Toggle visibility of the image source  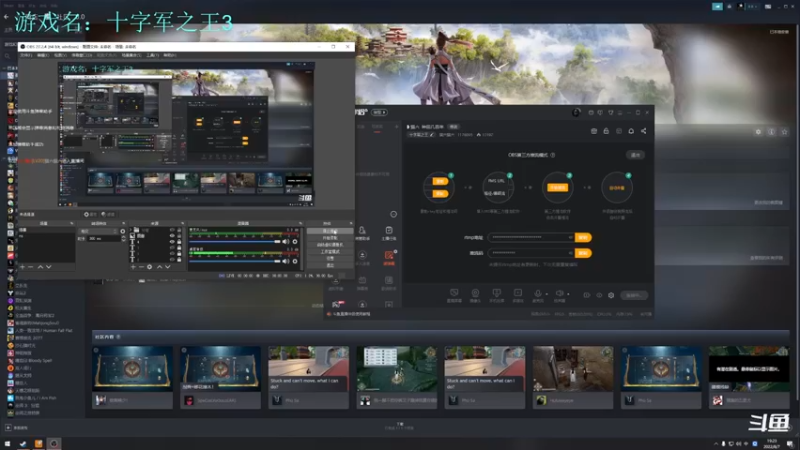click(x=172, y=236)
